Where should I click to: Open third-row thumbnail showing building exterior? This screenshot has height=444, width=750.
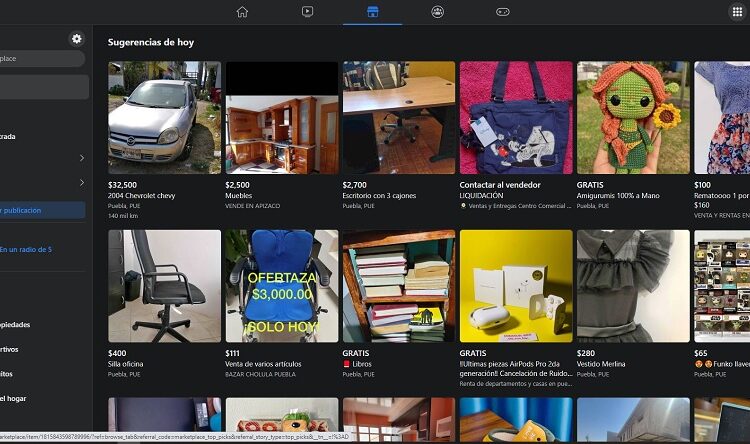pos(633,420)
